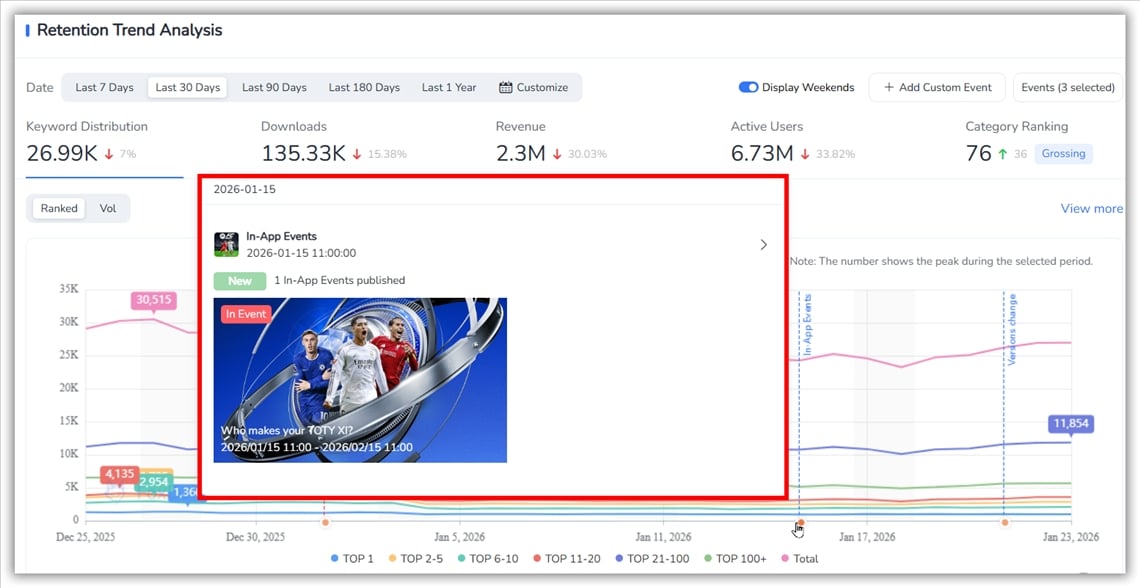Hide the Total series in legend

click(798, 559)
